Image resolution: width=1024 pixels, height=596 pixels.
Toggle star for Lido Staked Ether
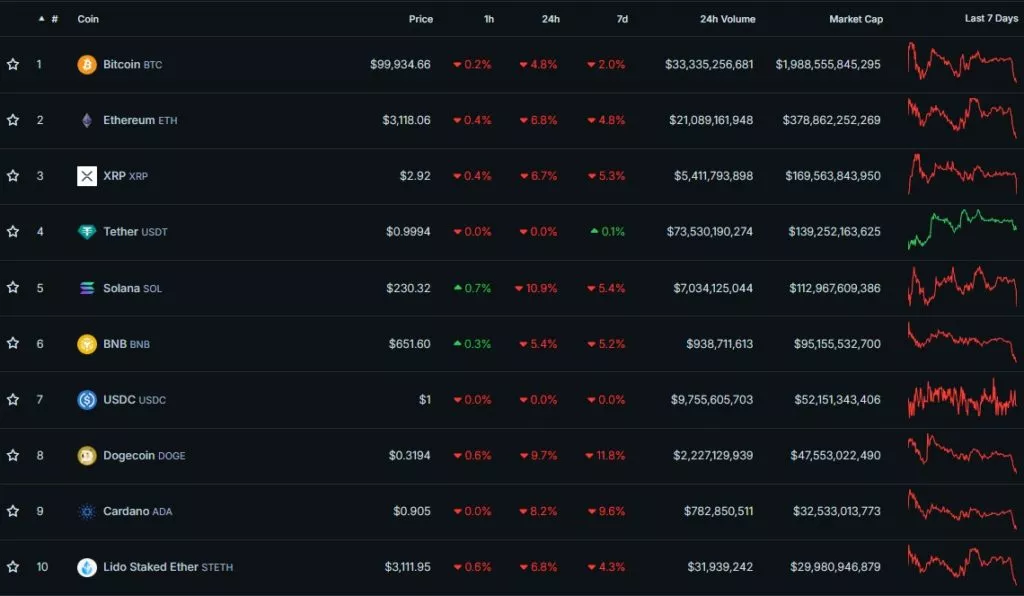[x=12, y=567]
